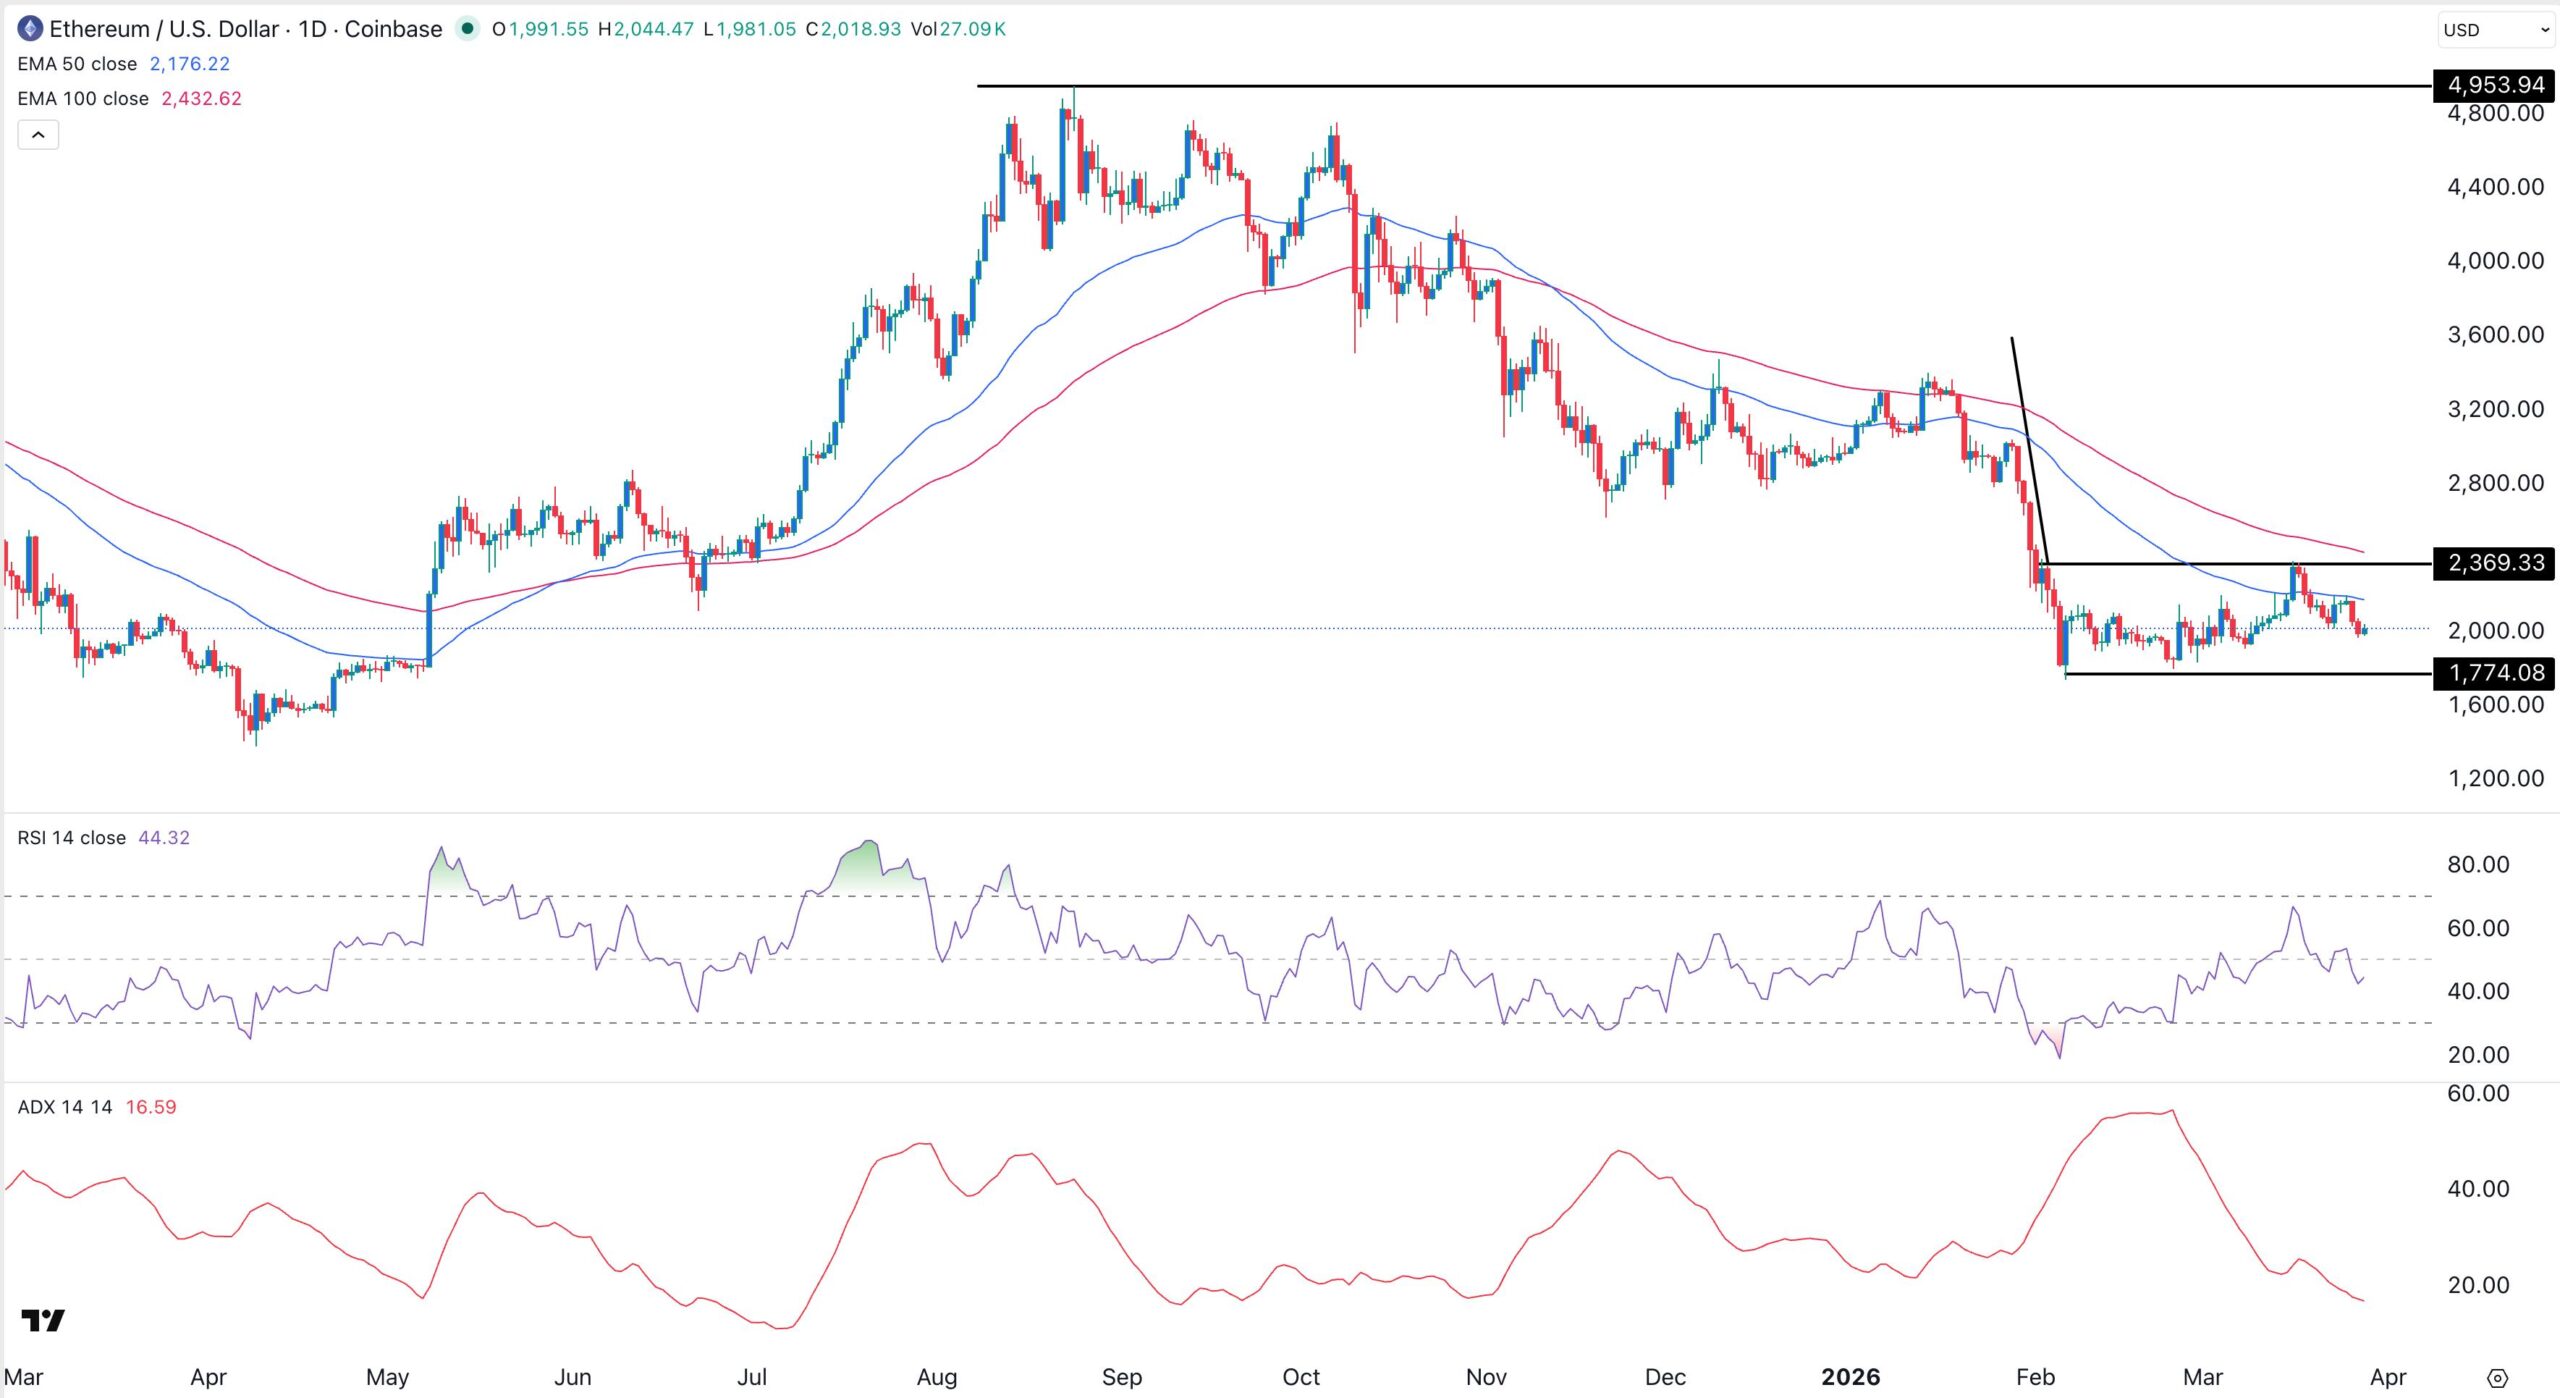The height and width of the screenshot is (1398, 2560).
Task: Click the Apr label at the right end of the time axis
Action: click(2388, 1377)
